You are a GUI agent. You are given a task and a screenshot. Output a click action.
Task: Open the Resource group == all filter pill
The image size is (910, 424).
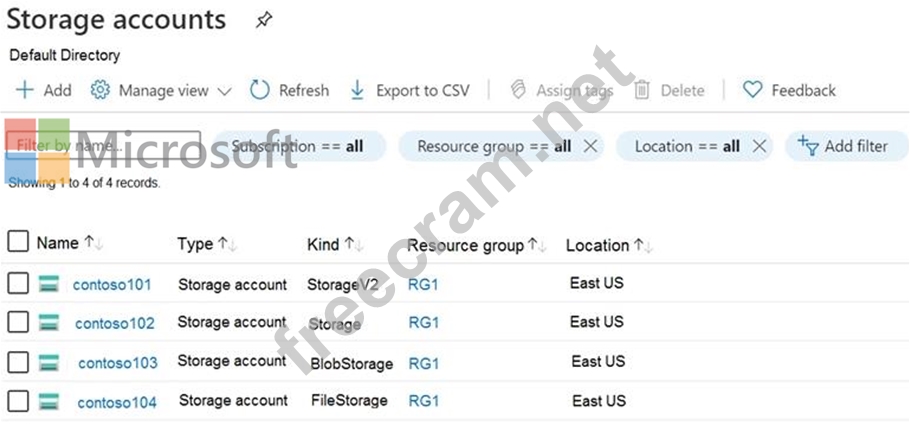tap(501, 146)
